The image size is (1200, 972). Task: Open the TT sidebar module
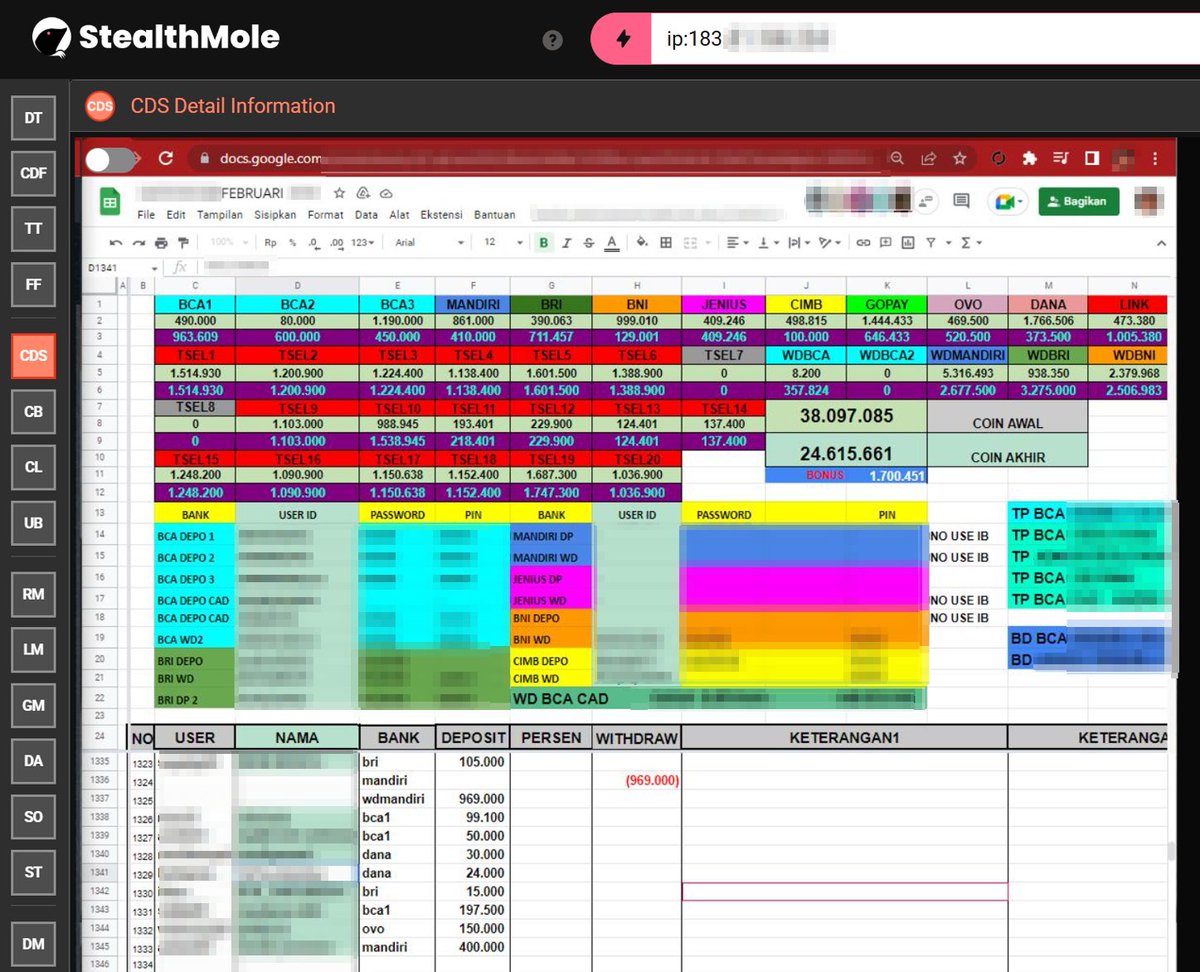click(34, 229)
